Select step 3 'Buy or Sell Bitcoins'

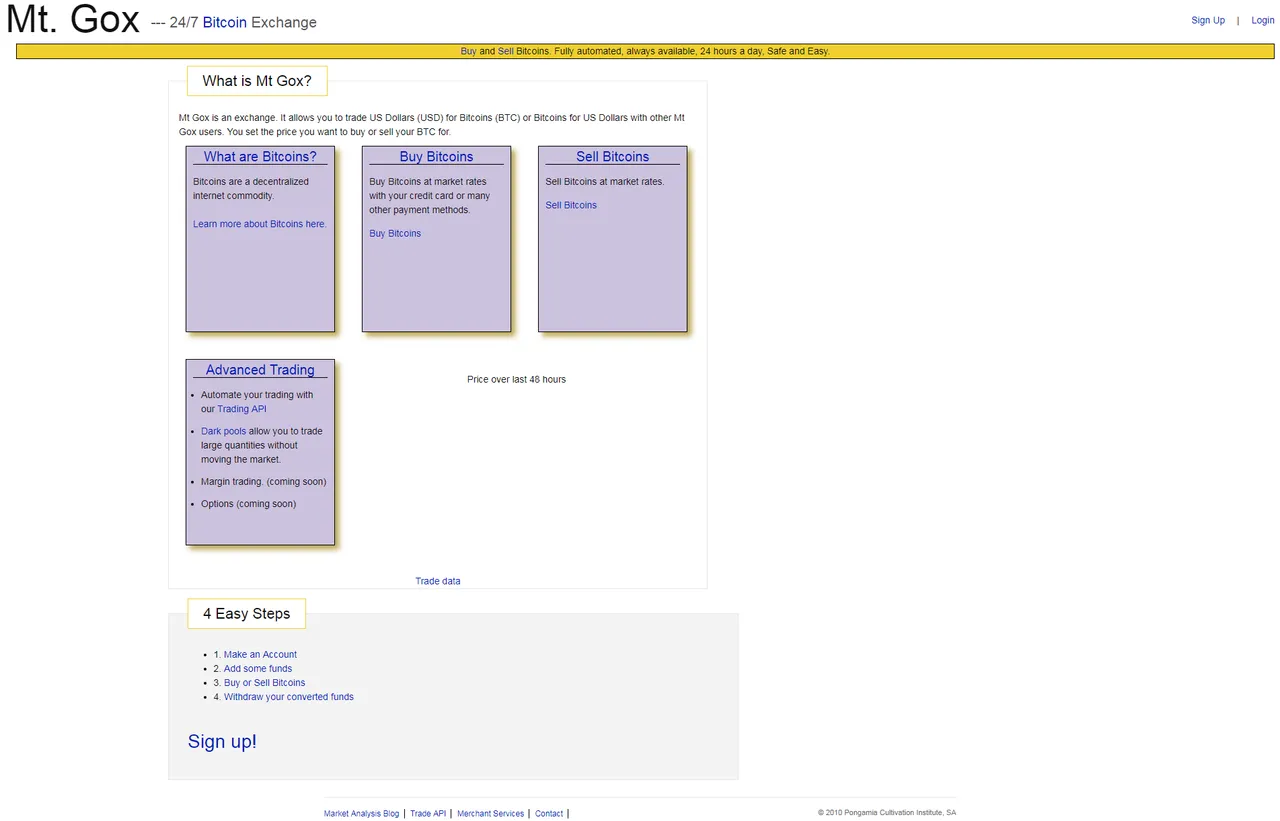point(265,683)
